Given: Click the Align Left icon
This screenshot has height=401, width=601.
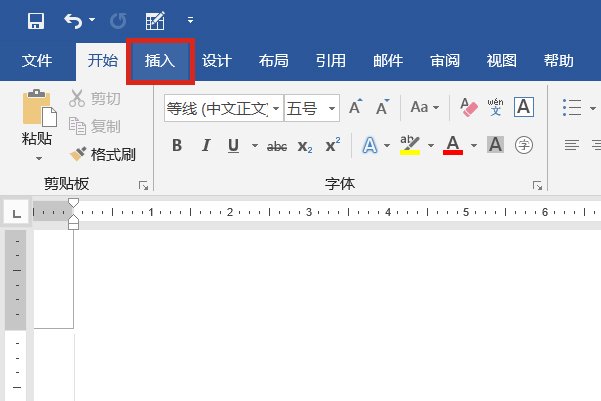Looking at the screenshot, I should tap(571, 145).
